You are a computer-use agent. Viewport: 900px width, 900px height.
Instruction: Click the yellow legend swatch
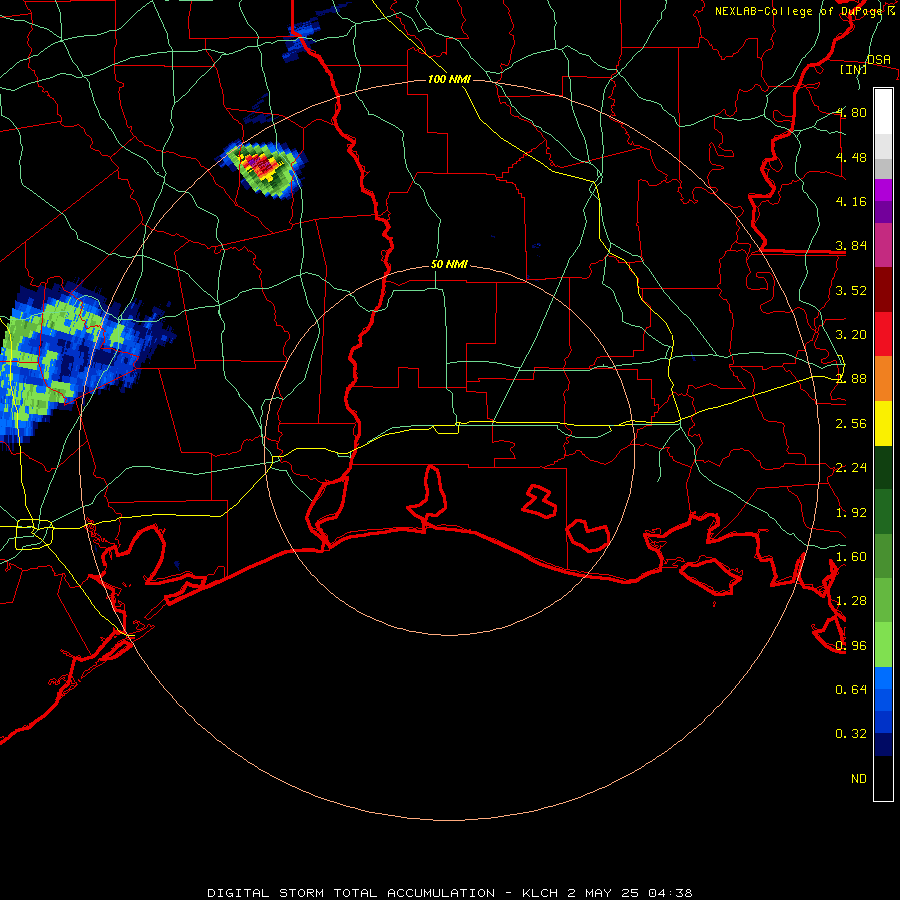click(883, 423)
